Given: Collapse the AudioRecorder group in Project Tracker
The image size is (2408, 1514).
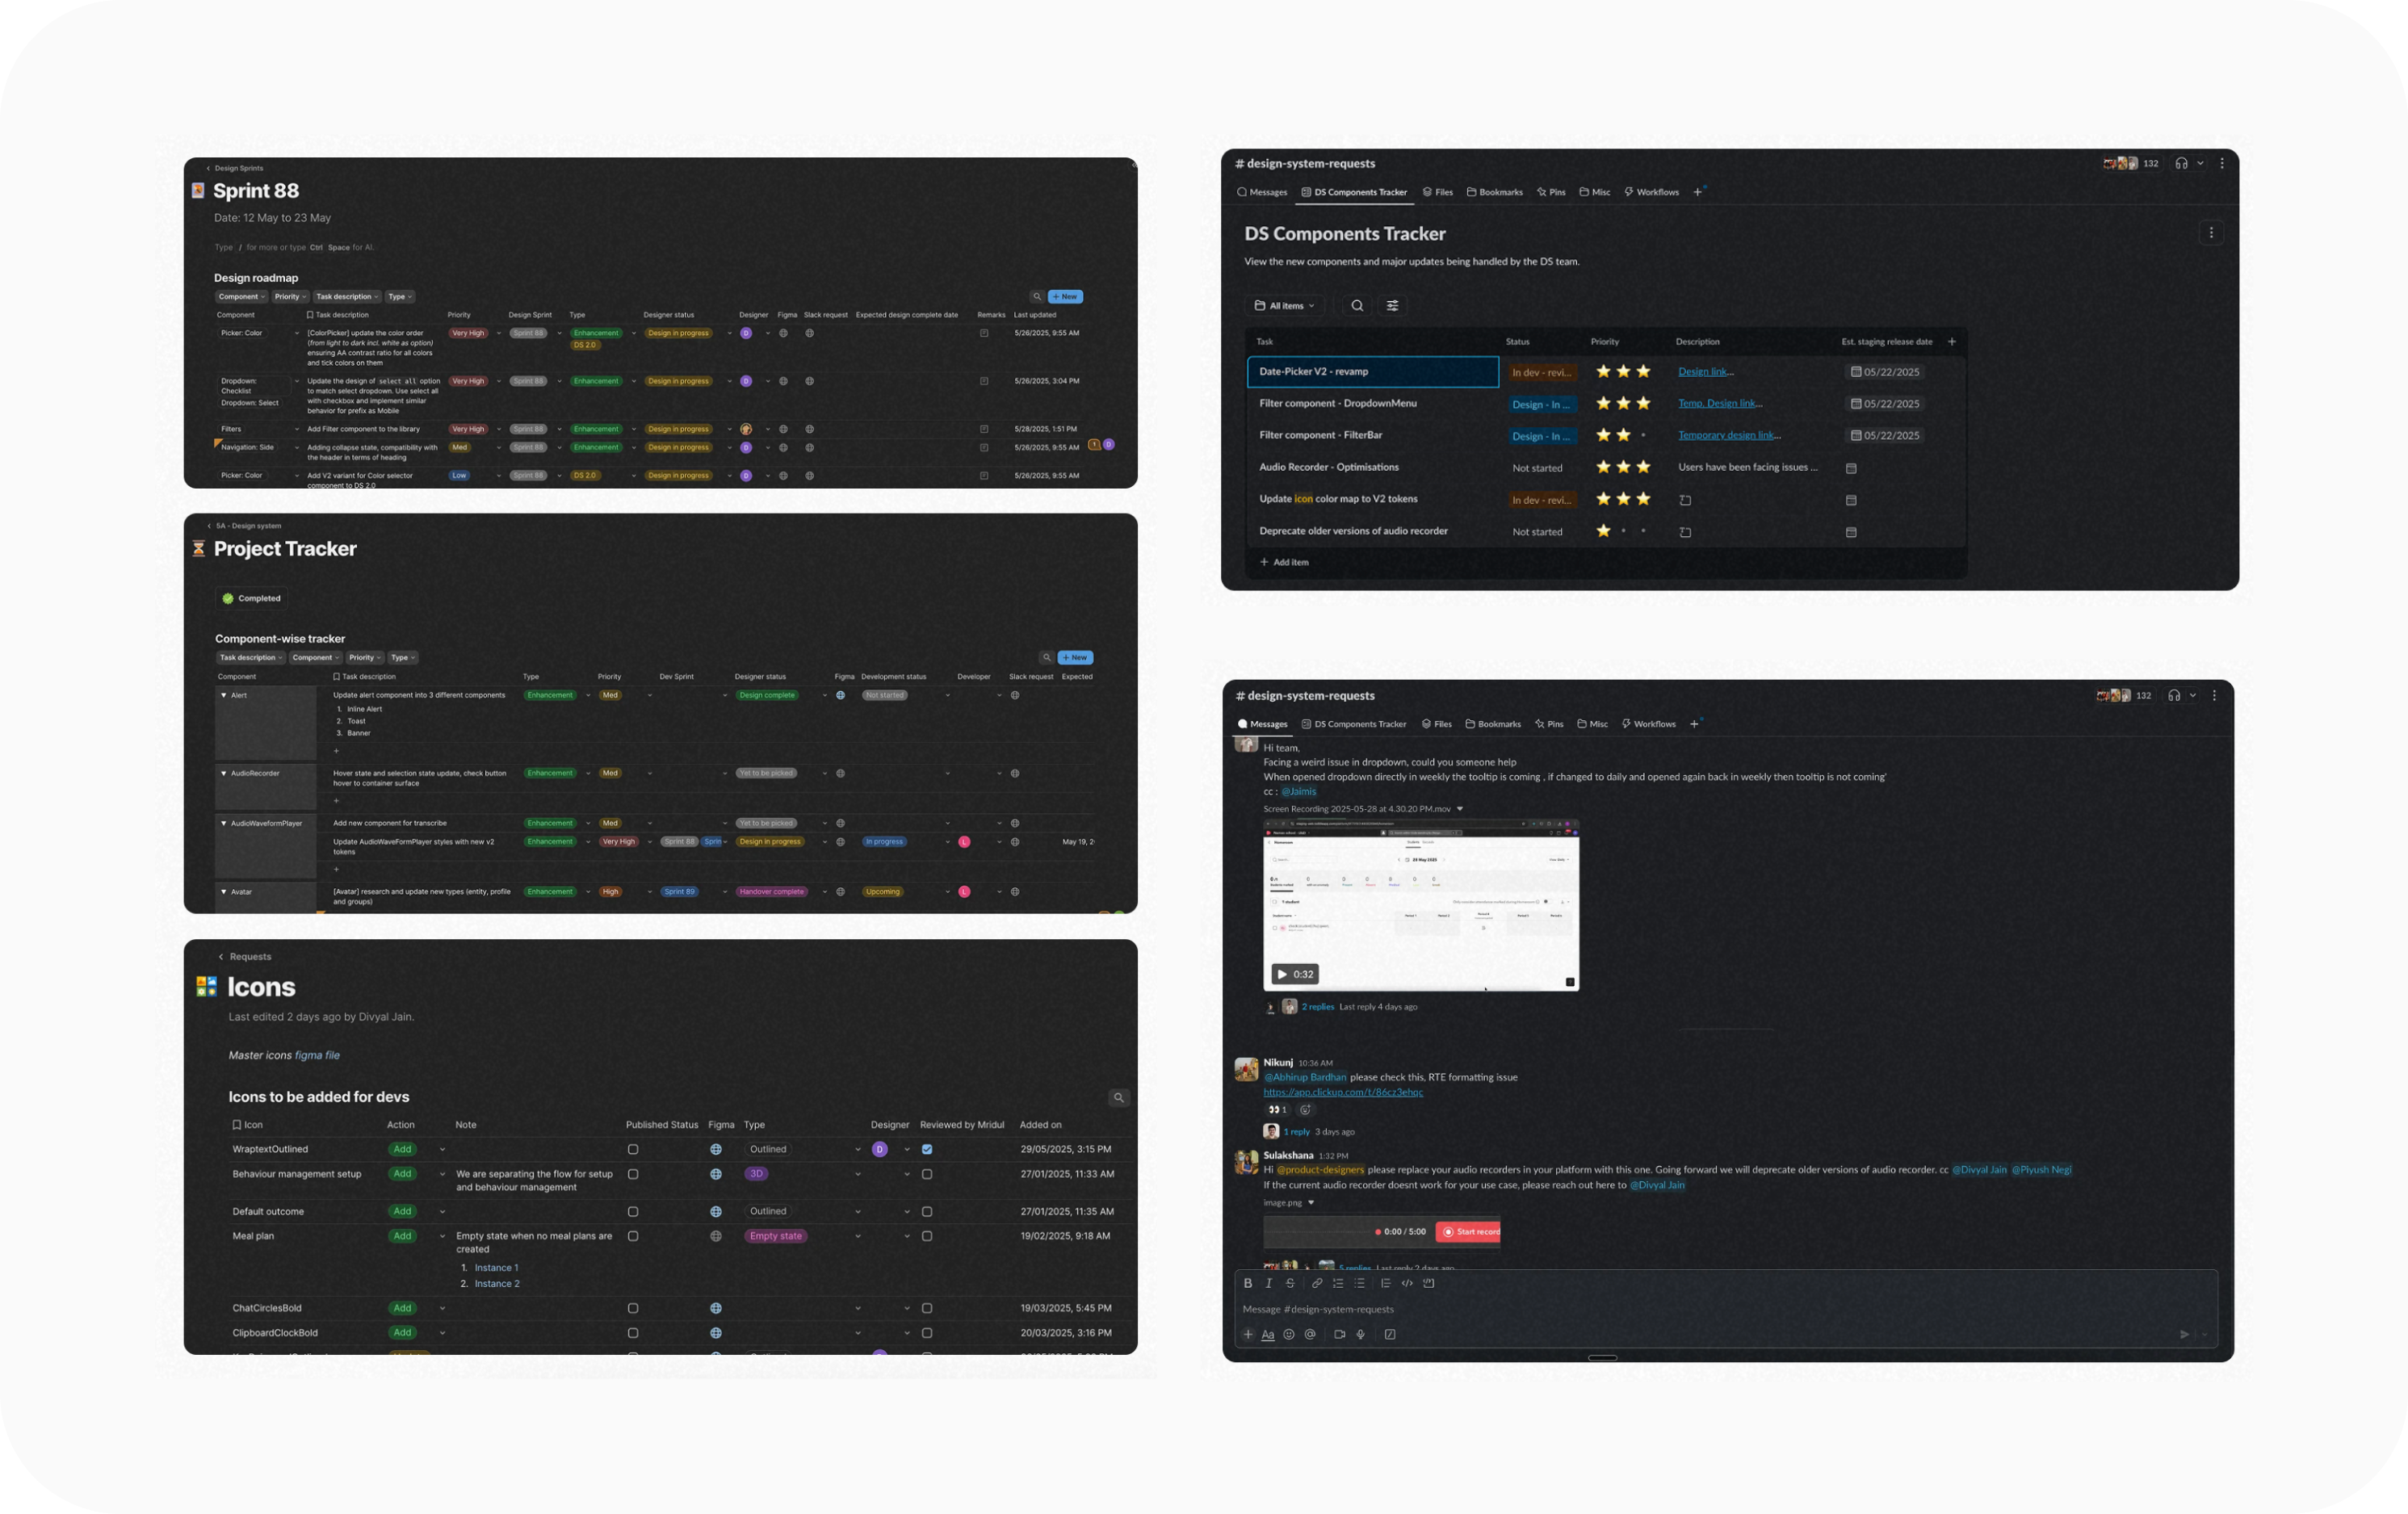Looking at the screenshot, I should (x=223, y=773).
